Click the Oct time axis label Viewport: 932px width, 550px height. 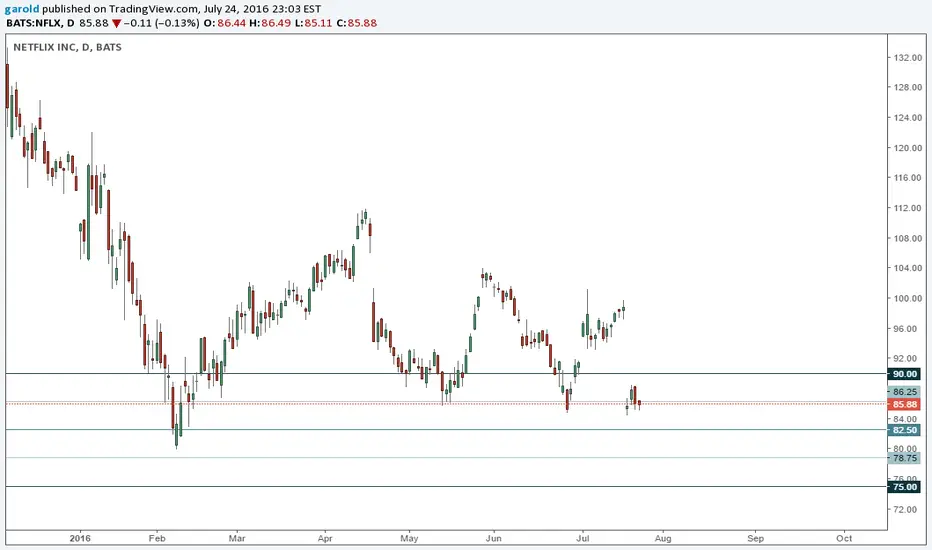point(844,538)
